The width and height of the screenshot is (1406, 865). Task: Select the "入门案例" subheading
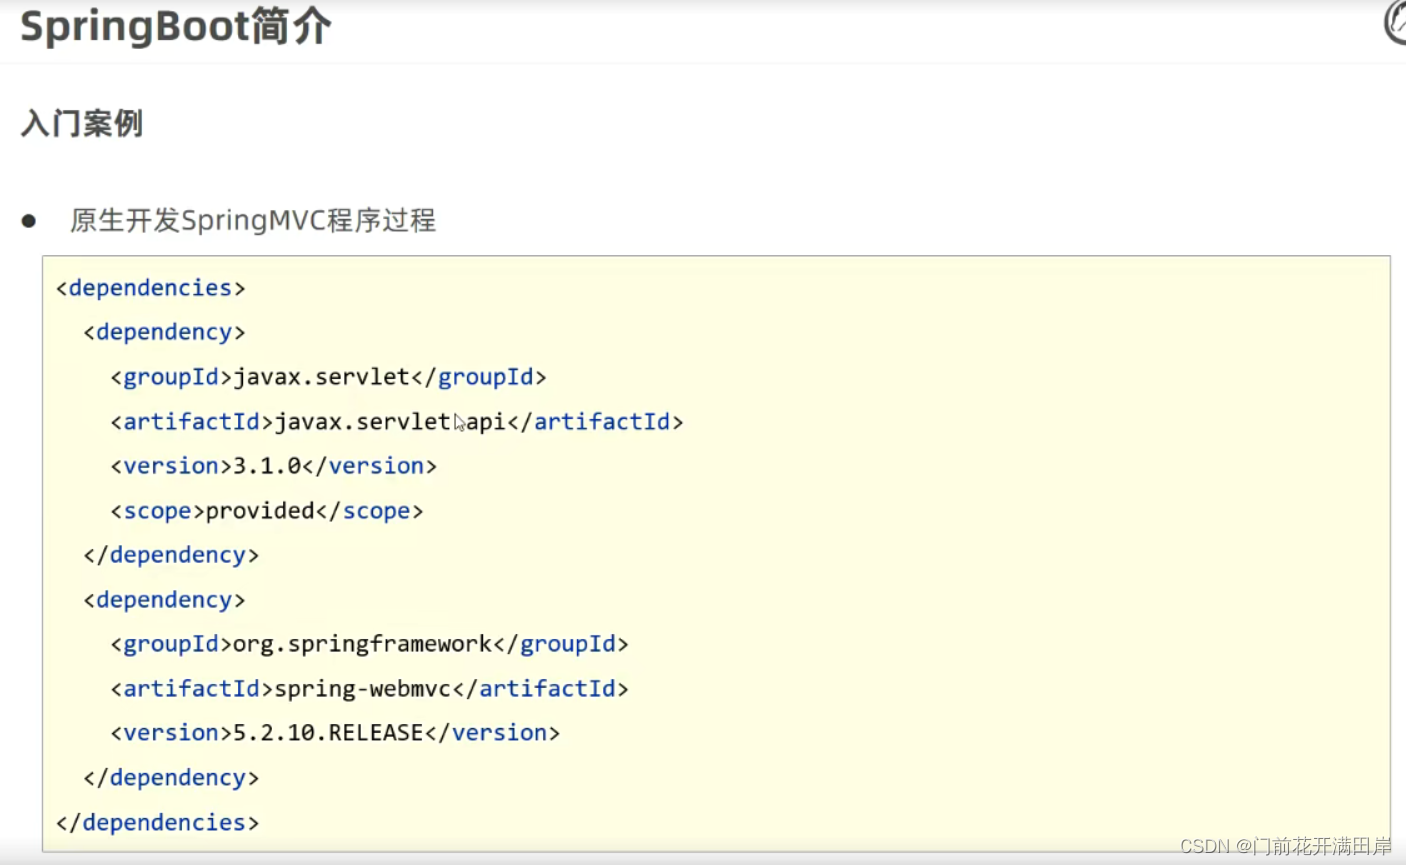82,124
